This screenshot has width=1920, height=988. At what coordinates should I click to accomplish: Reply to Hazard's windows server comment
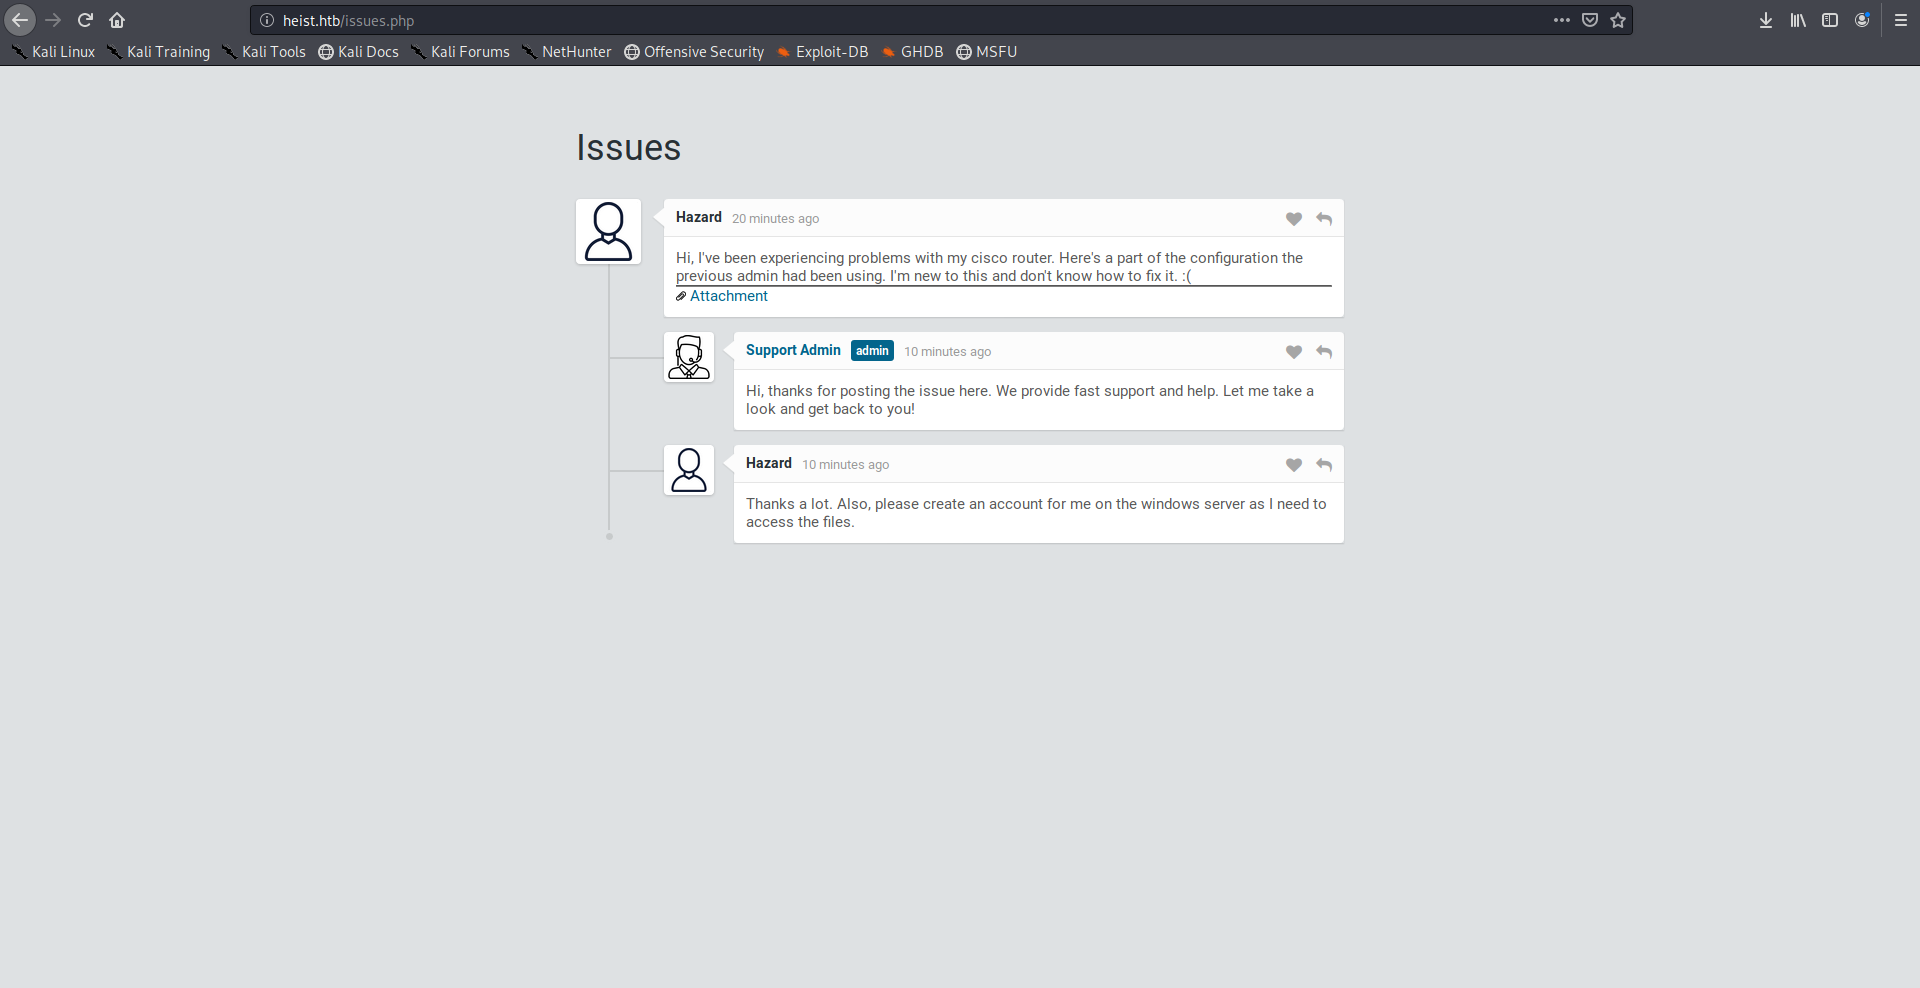click(1324, 465)
